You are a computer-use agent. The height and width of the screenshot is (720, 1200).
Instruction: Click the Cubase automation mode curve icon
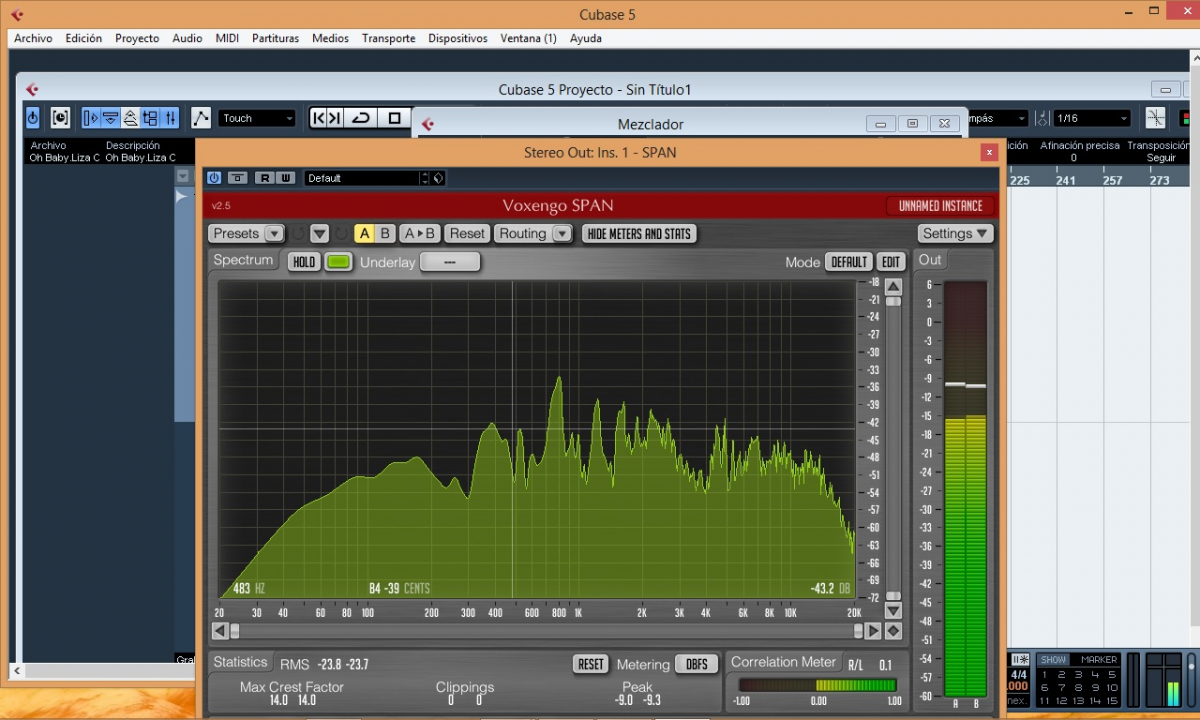pos(201,118)
